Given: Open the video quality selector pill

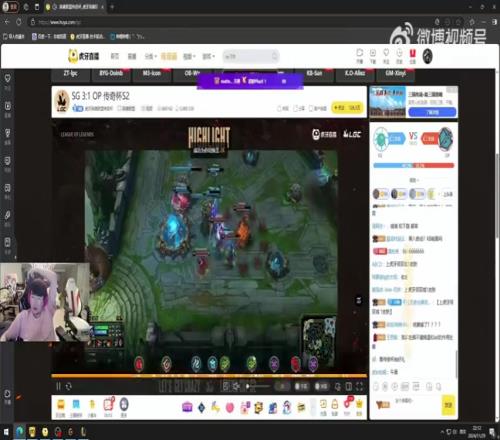Looking at the screenshot, I should 282,386.
